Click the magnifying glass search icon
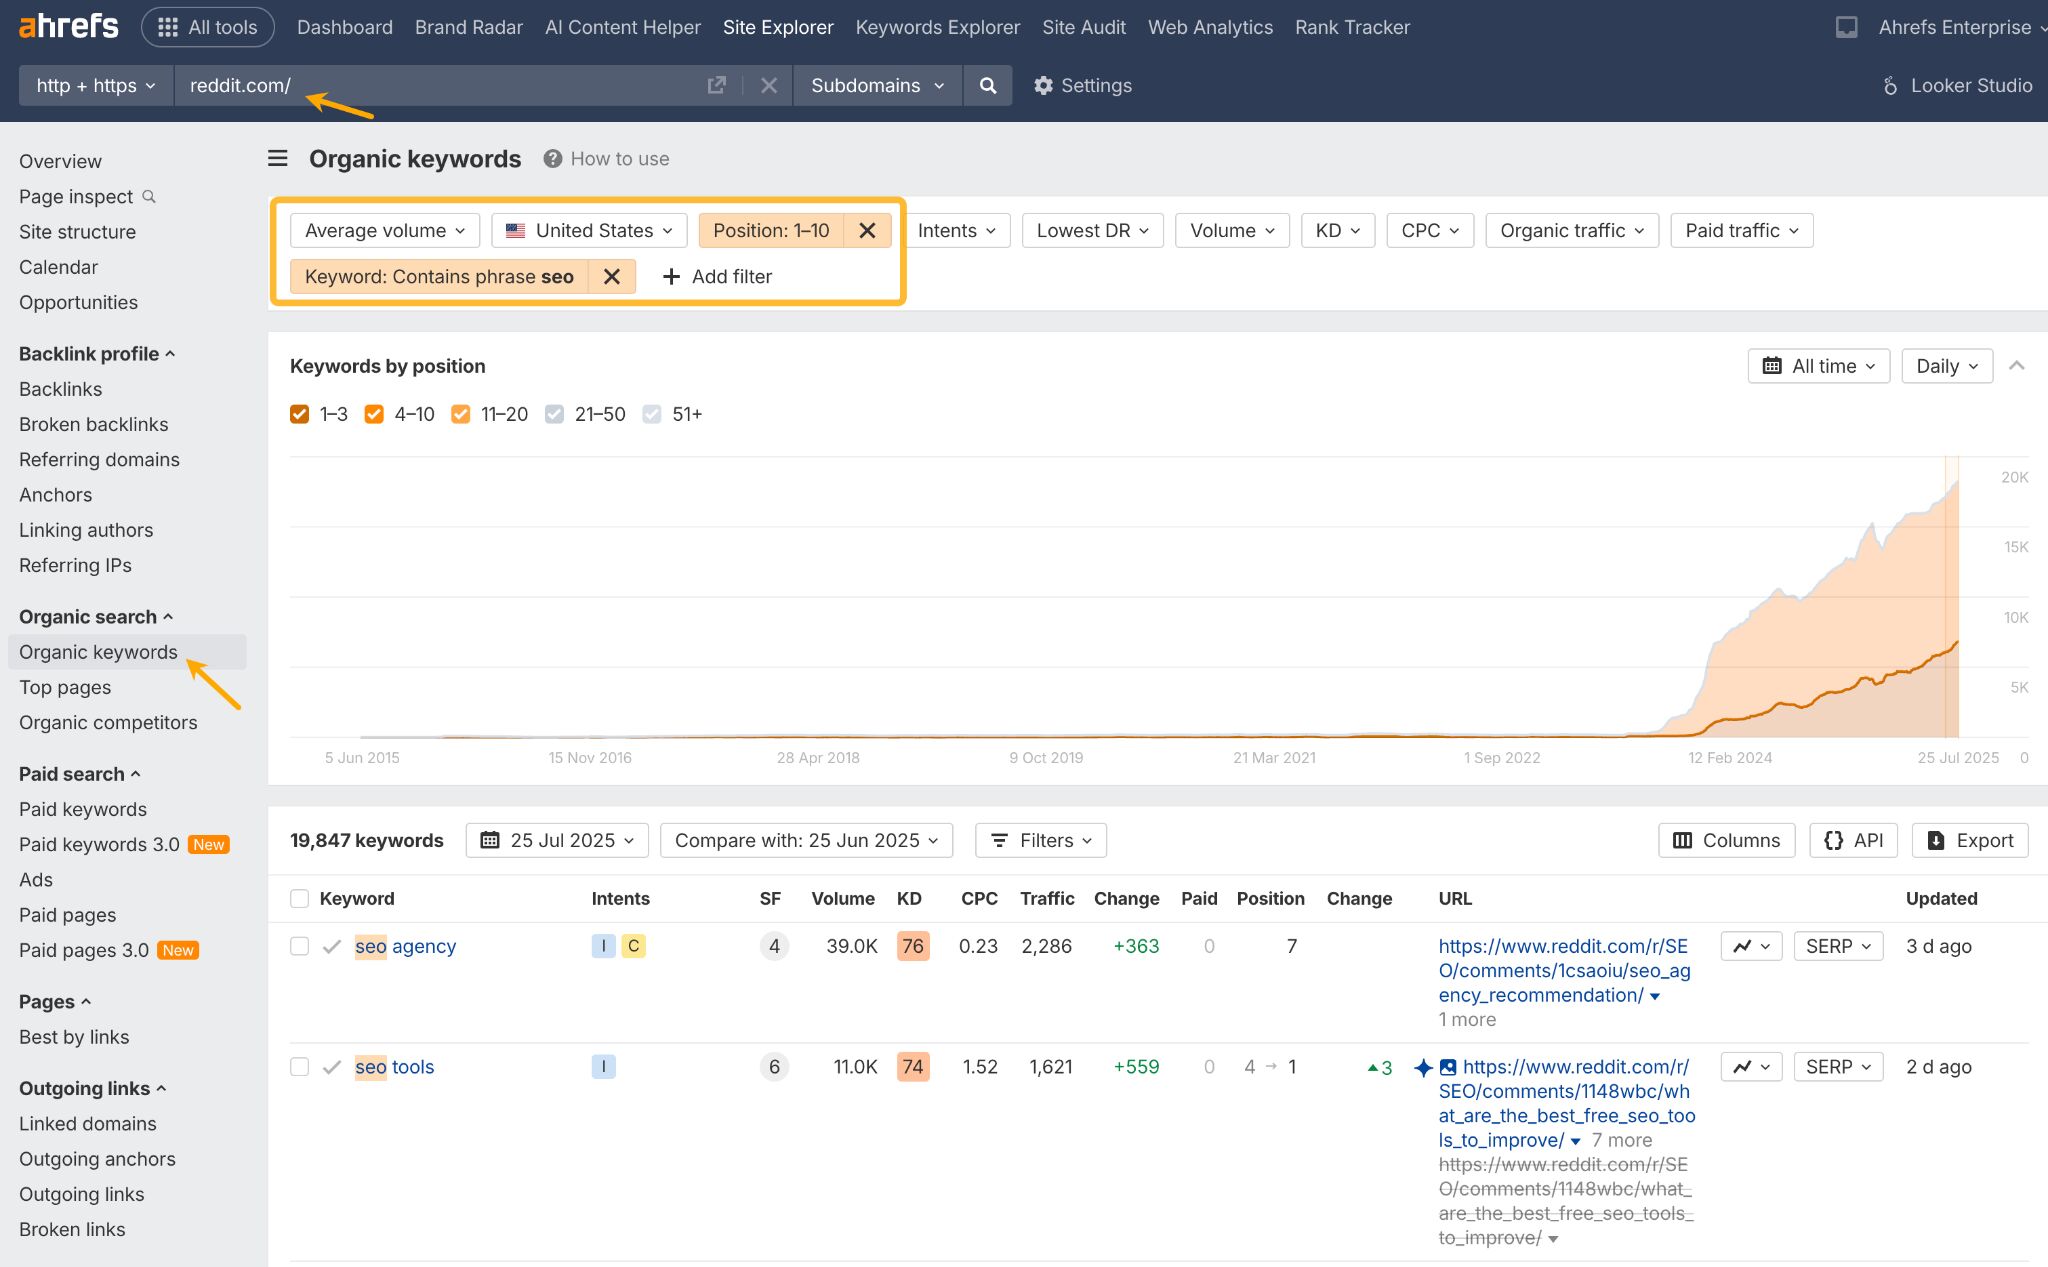This screenshot has height=1267, width=2048. (987, 86)
